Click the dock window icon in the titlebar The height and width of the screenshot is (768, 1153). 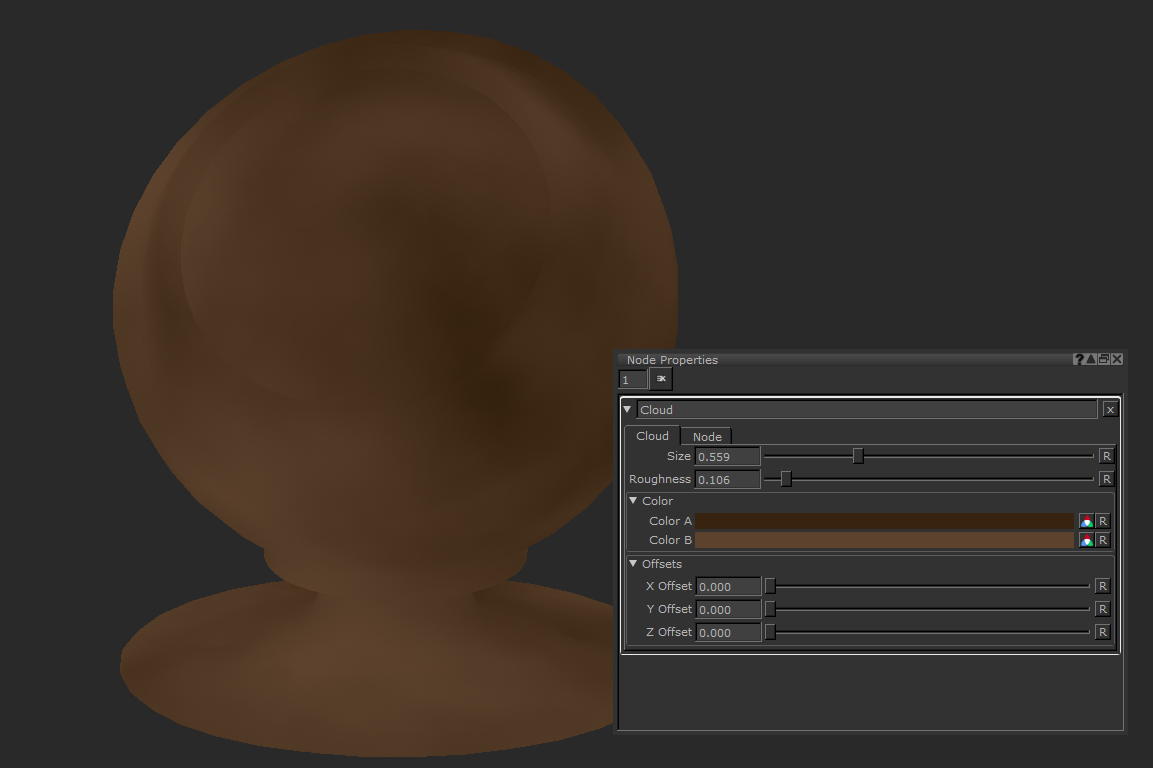click(x=1102, y=359)
